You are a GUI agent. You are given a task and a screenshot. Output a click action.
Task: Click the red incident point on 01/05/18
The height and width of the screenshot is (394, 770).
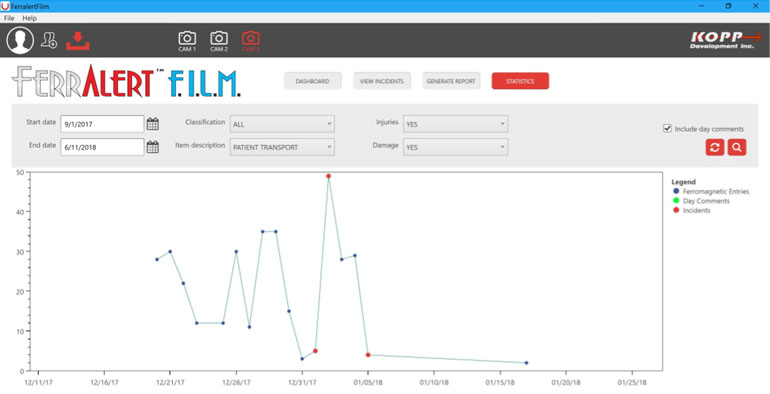pos(368,355)
